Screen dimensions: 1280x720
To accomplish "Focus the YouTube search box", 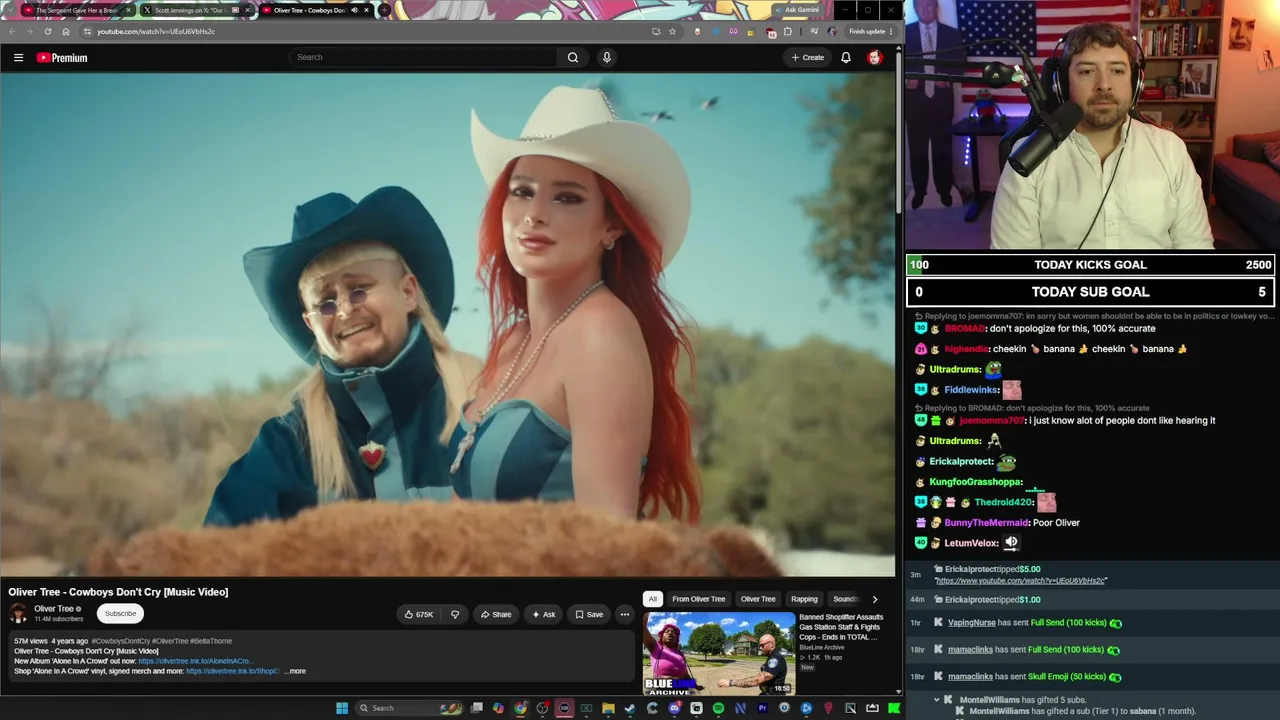I will coord(424,57).
